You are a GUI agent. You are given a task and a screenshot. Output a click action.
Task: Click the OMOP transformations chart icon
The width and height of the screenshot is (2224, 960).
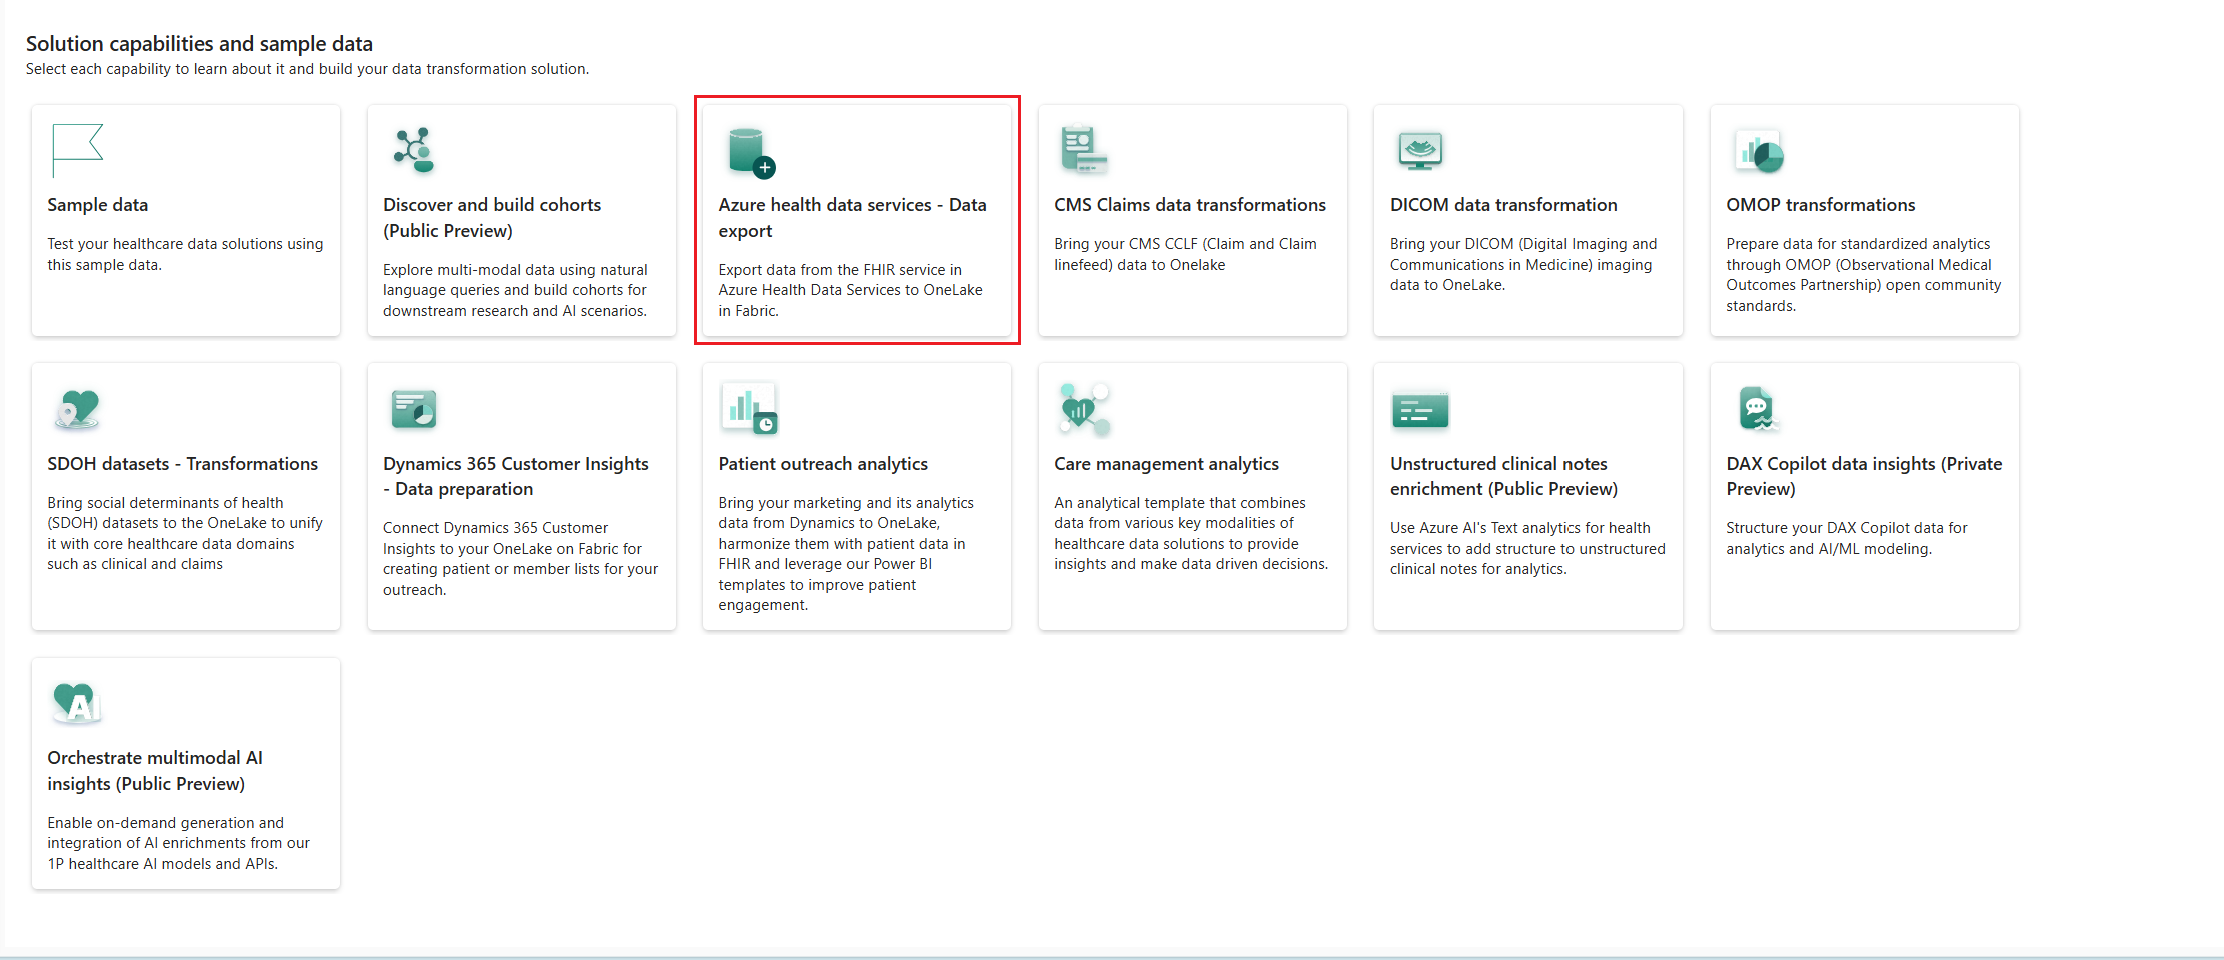pyautogui.click(x=1759, y=152)
